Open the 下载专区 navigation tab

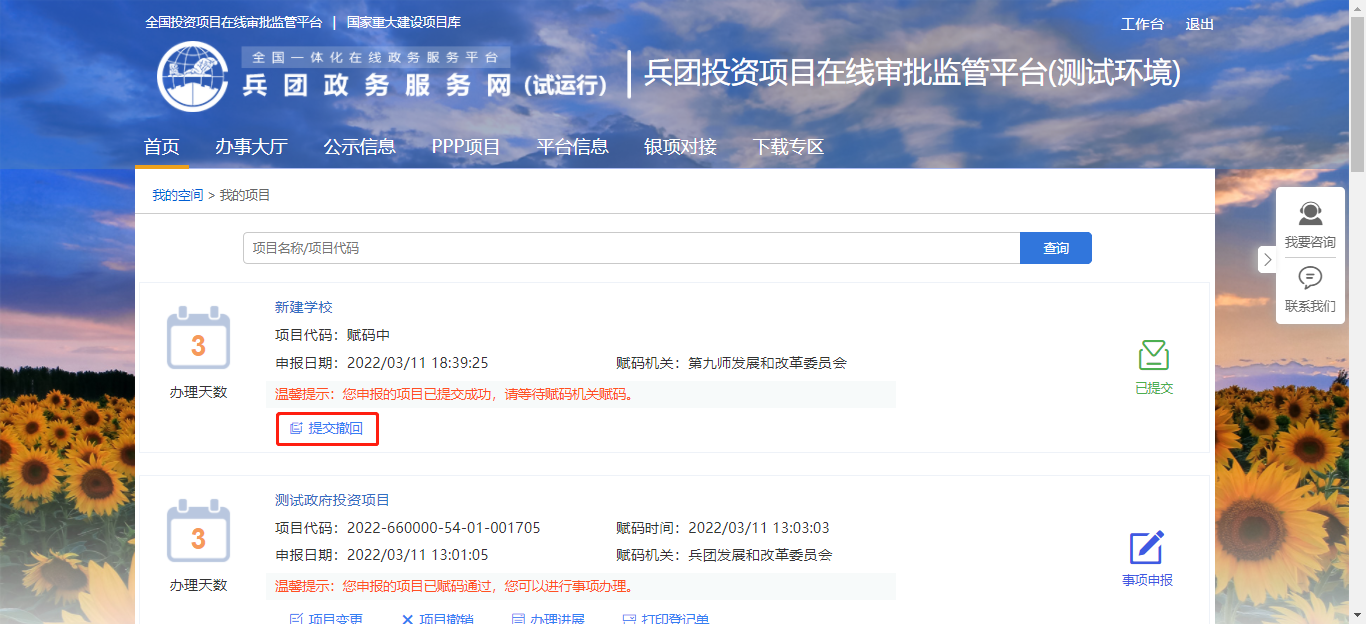788,147
